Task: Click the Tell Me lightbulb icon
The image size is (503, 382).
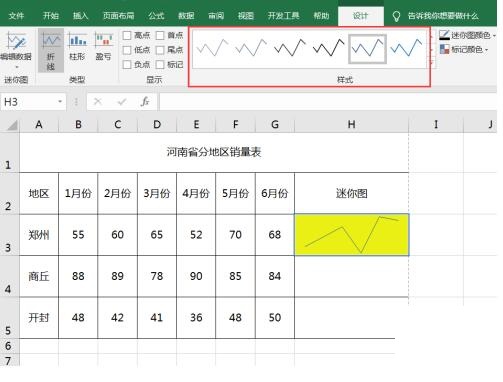Action: [396, 16]
